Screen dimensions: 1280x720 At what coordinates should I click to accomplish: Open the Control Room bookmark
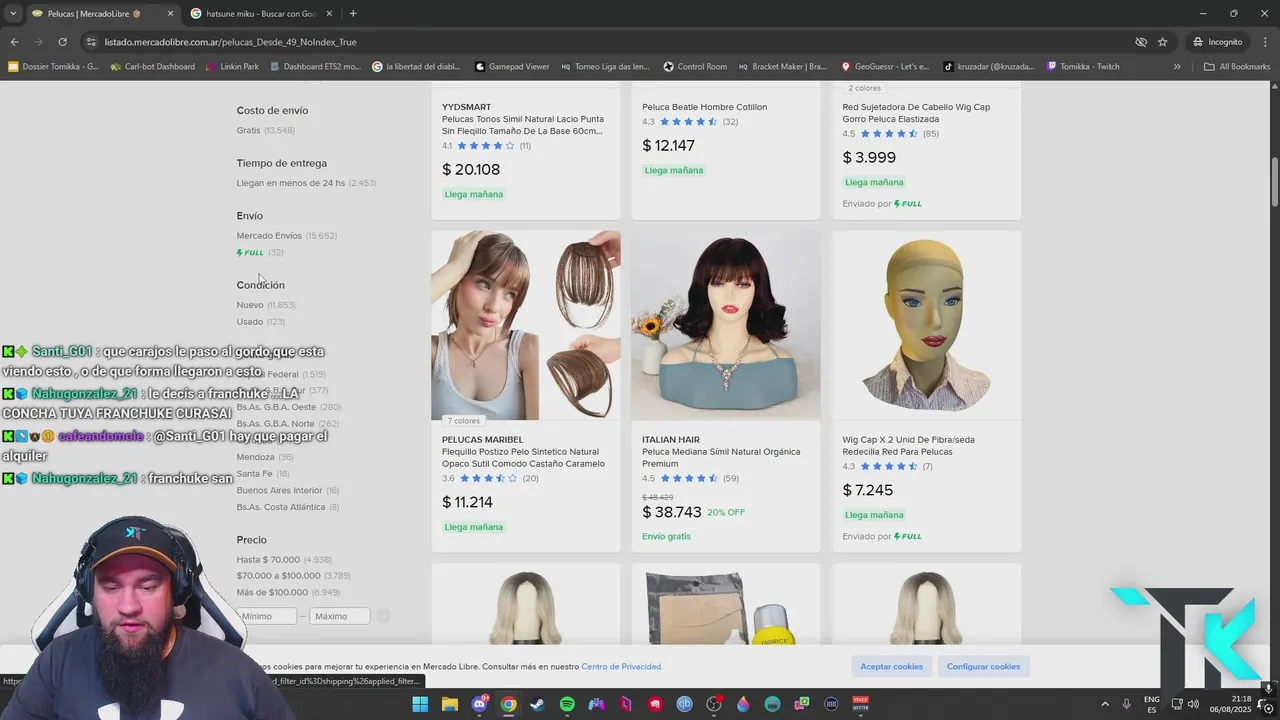695,67
